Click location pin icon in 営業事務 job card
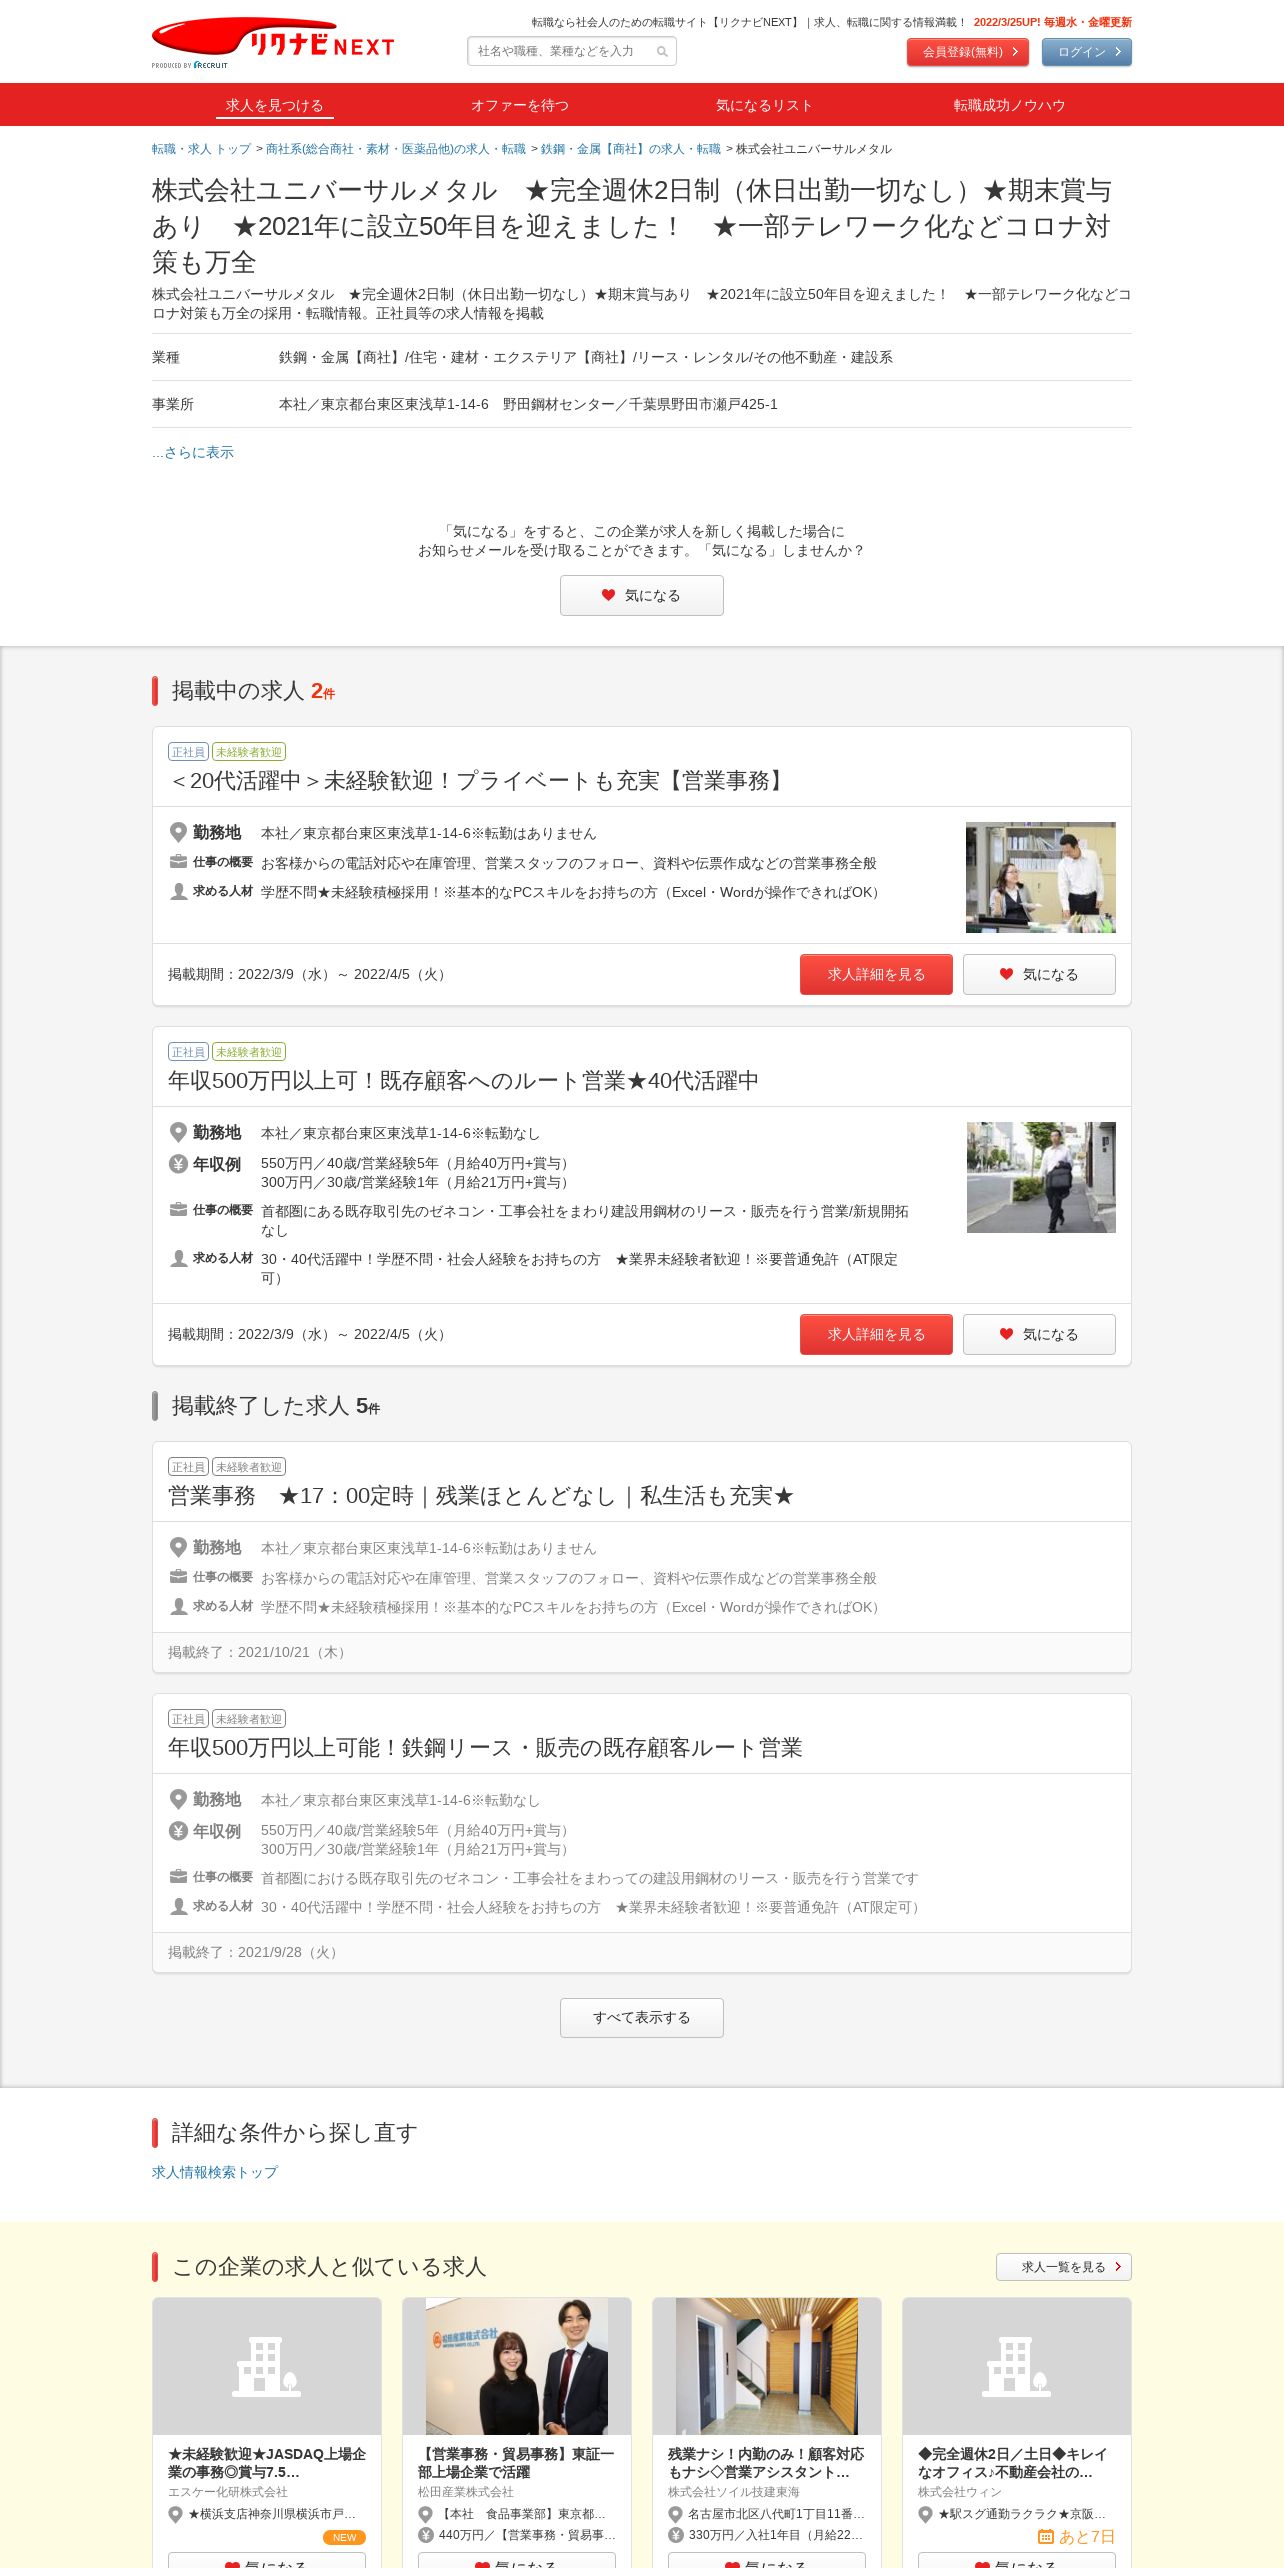 coord(178,832)
